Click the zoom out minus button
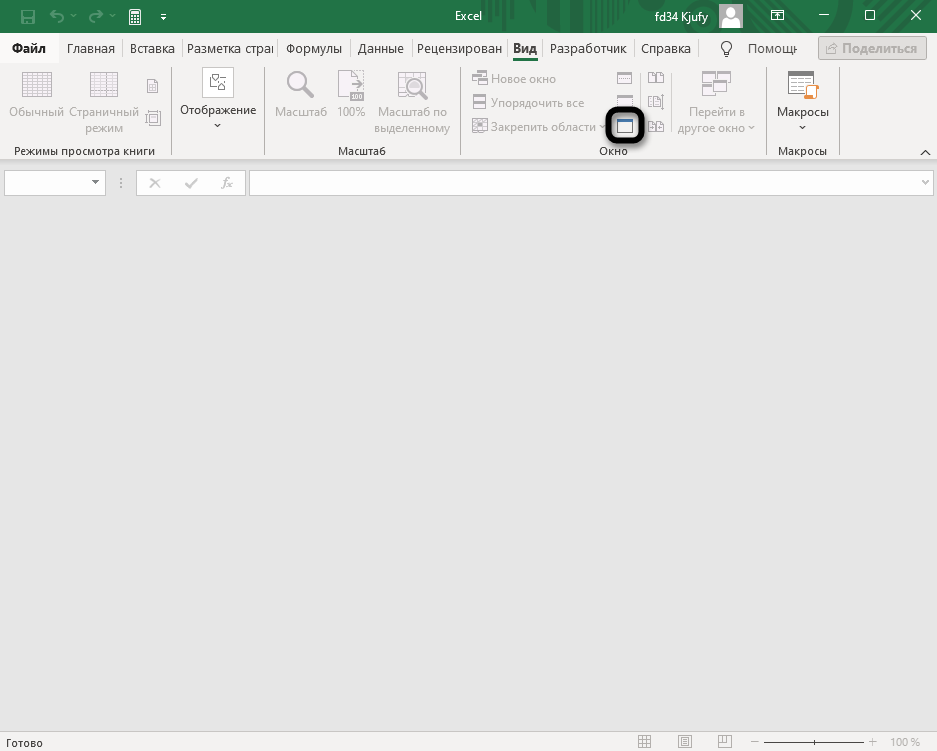The width and height of the screenshot is (937, 751). pyautogui.click(x=754, y=742)
